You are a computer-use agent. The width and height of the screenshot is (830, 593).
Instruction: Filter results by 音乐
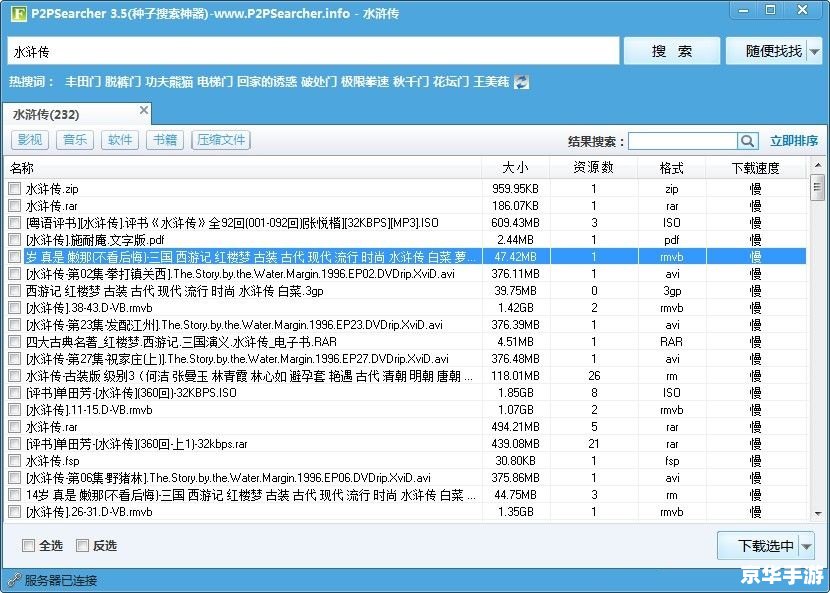[x=75, y=140]
